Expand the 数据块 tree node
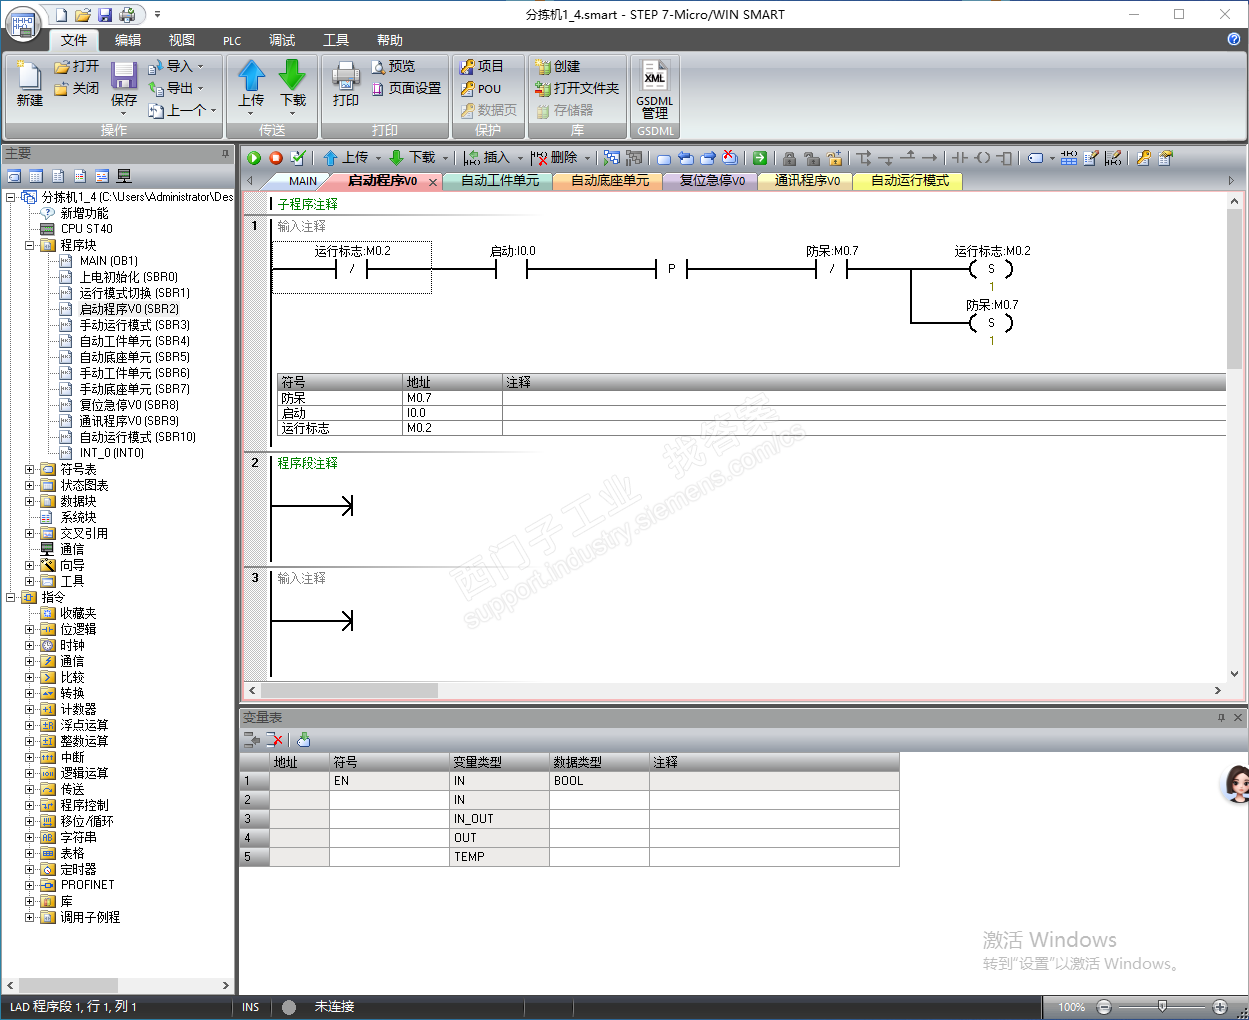This screenshot has height=1020, width=1249. tap(29, 501)
